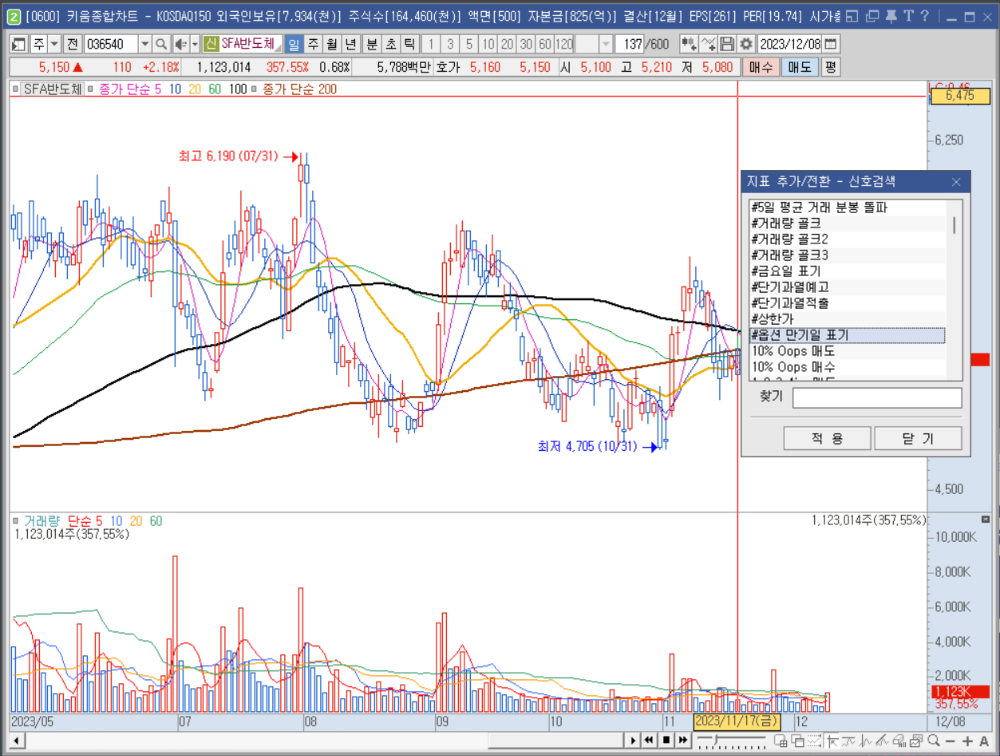Click the title bar pin icon

[x=891, y=17]
